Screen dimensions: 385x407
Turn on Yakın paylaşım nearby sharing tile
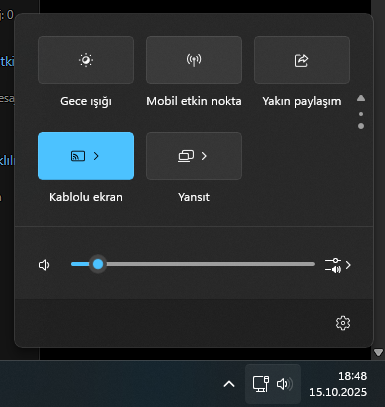coord(302,60)
